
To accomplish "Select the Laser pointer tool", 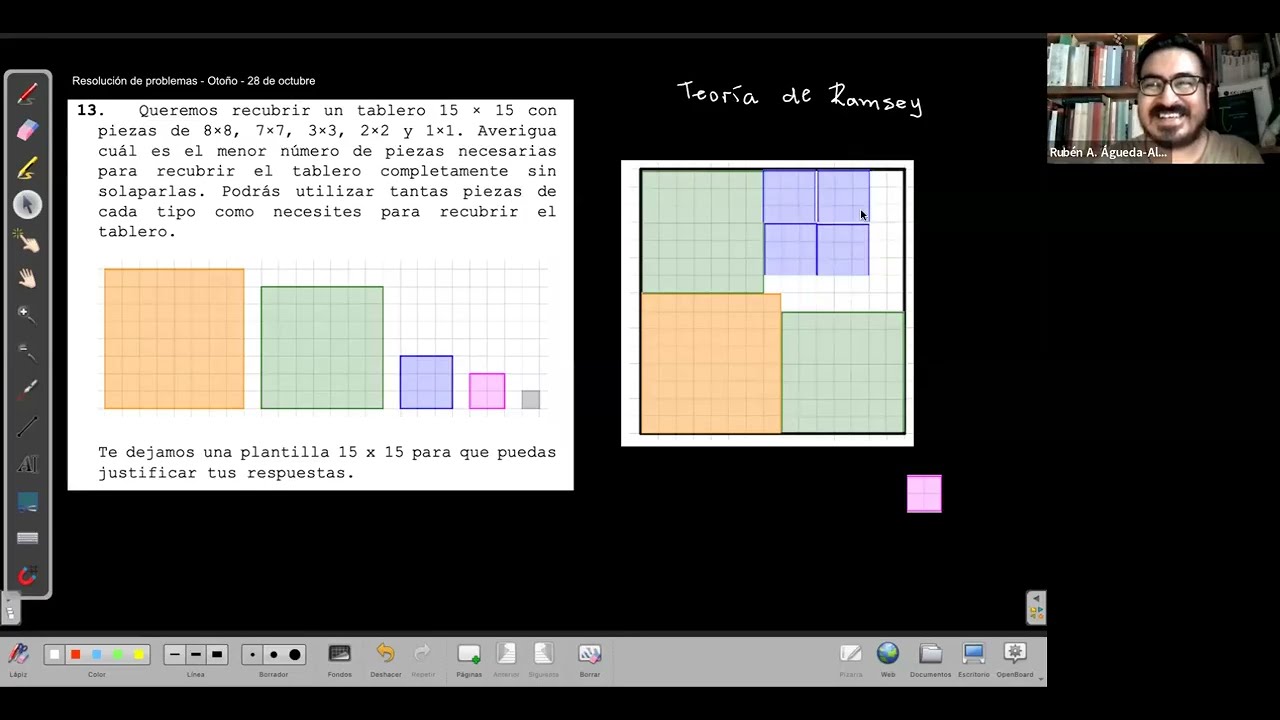I will (x=27, y=390).
